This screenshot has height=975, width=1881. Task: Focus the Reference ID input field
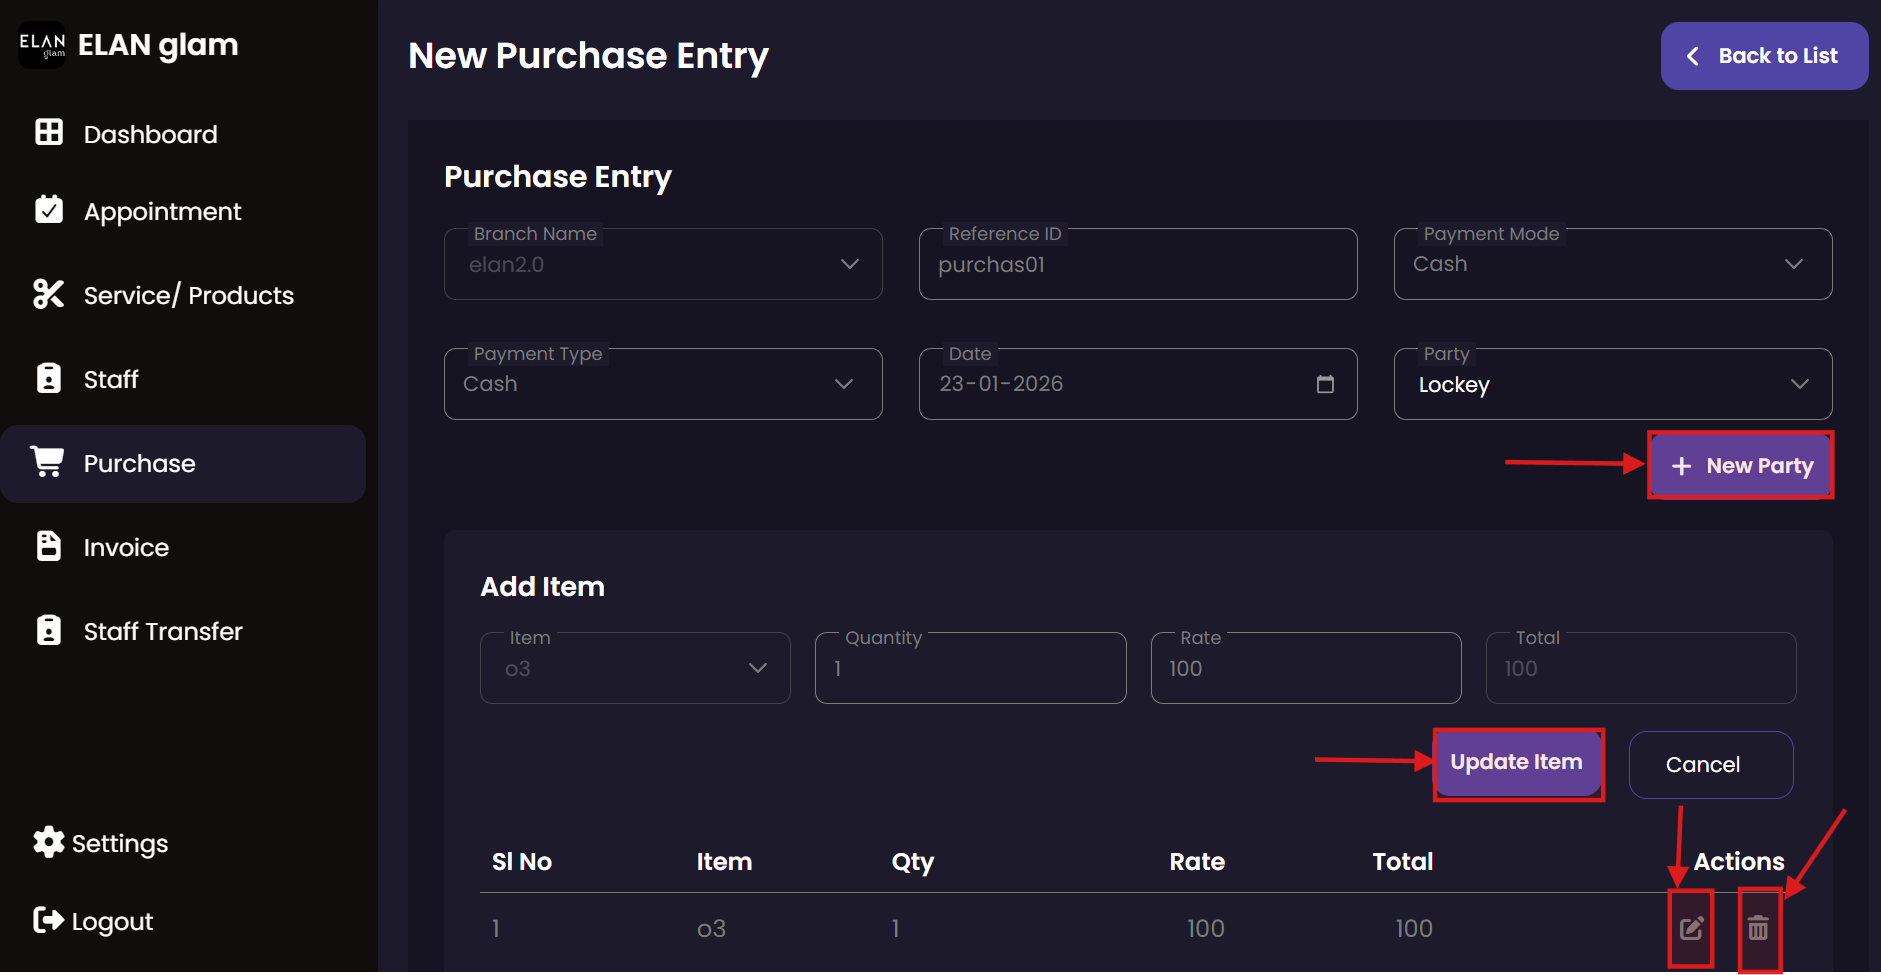[1137, 265]
